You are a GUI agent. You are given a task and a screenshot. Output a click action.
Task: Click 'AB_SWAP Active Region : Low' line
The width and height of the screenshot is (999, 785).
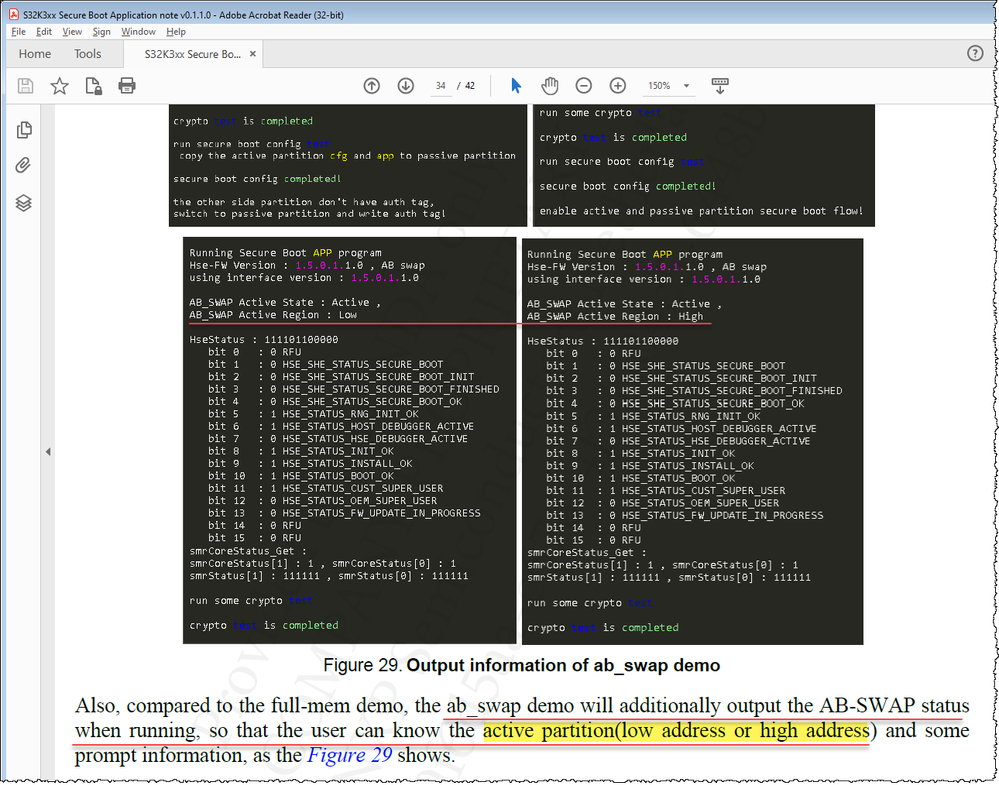pyautogui.click(x=273, y=315)
